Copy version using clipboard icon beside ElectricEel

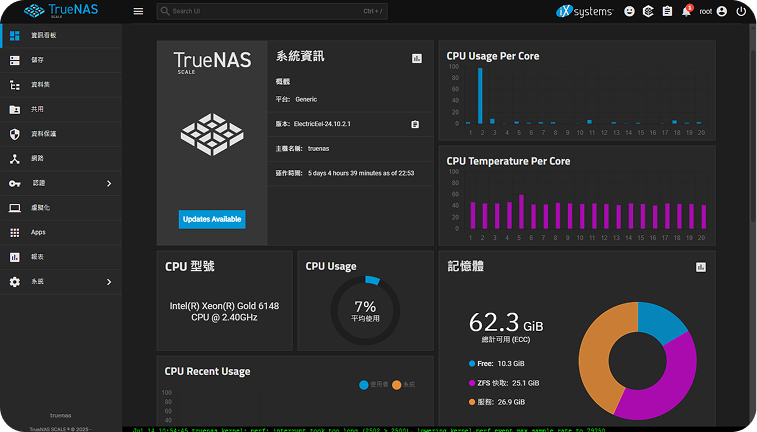[x=415, y=124]
